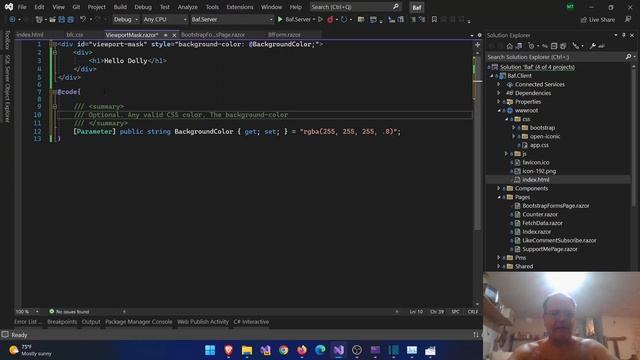Viewport: 640px width, 360px height.
Task: Expand the Dependencies node
Action: 499,93
